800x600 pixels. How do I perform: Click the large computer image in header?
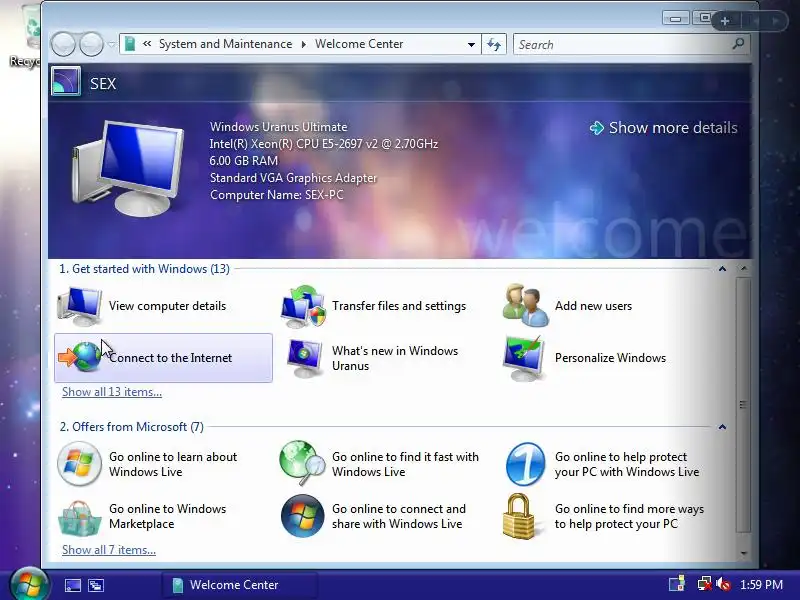tap(128, 167)
